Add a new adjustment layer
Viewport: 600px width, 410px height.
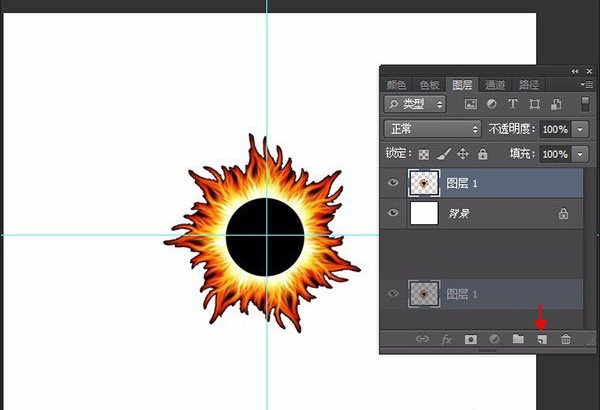(x=494, y=339)
